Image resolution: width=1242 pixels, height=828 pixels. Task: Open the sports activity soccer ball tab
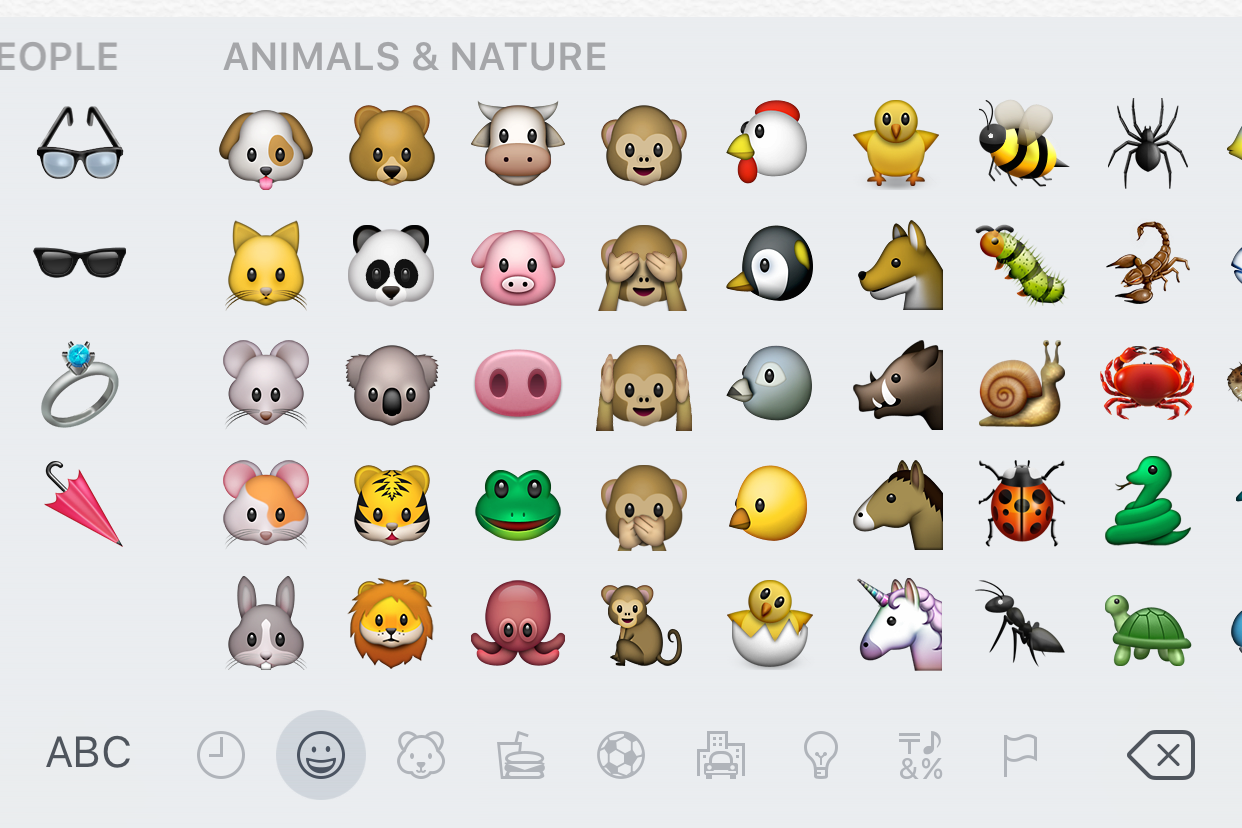[x=621, y=755]
